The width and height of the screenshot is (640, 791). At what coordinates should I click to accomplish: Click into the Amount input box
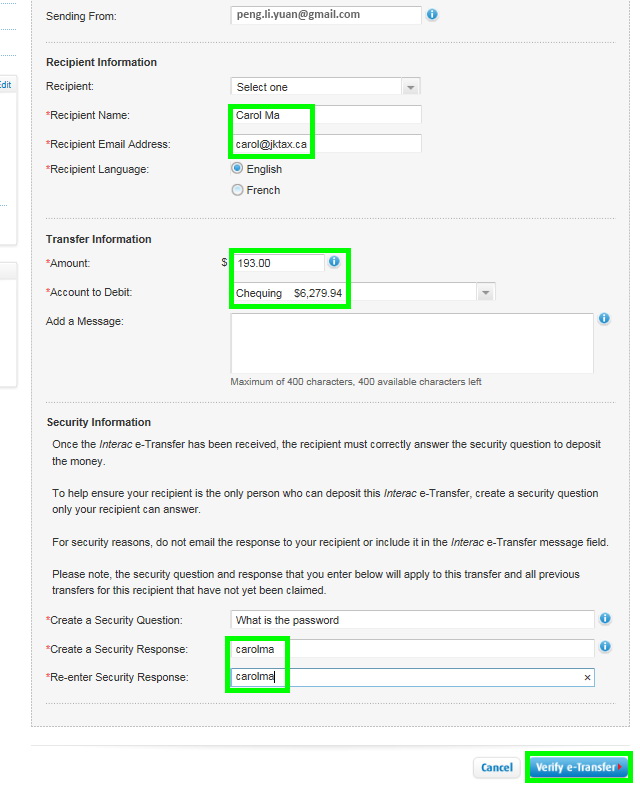coord(278,263)
